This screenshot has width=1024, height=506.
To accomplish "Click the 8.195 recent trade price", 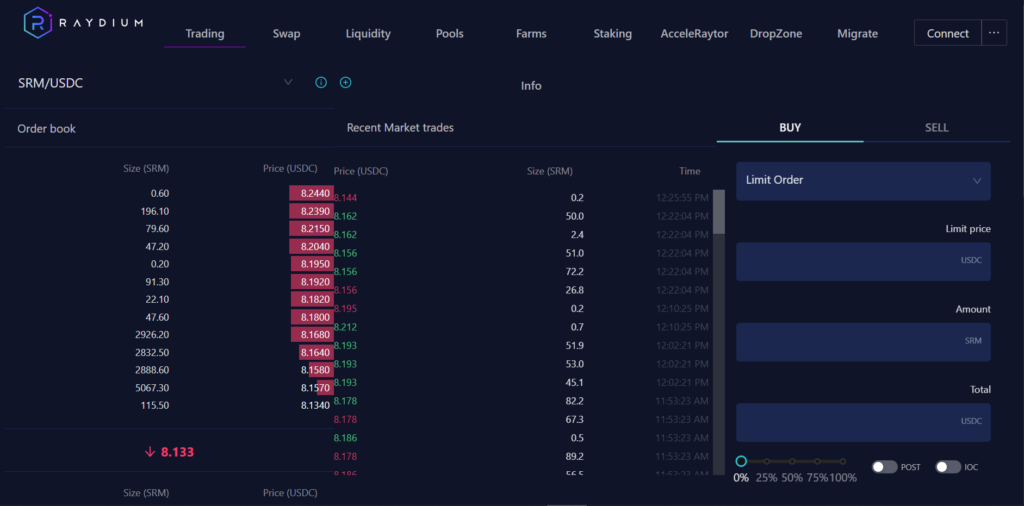I will tap(345, 308).
